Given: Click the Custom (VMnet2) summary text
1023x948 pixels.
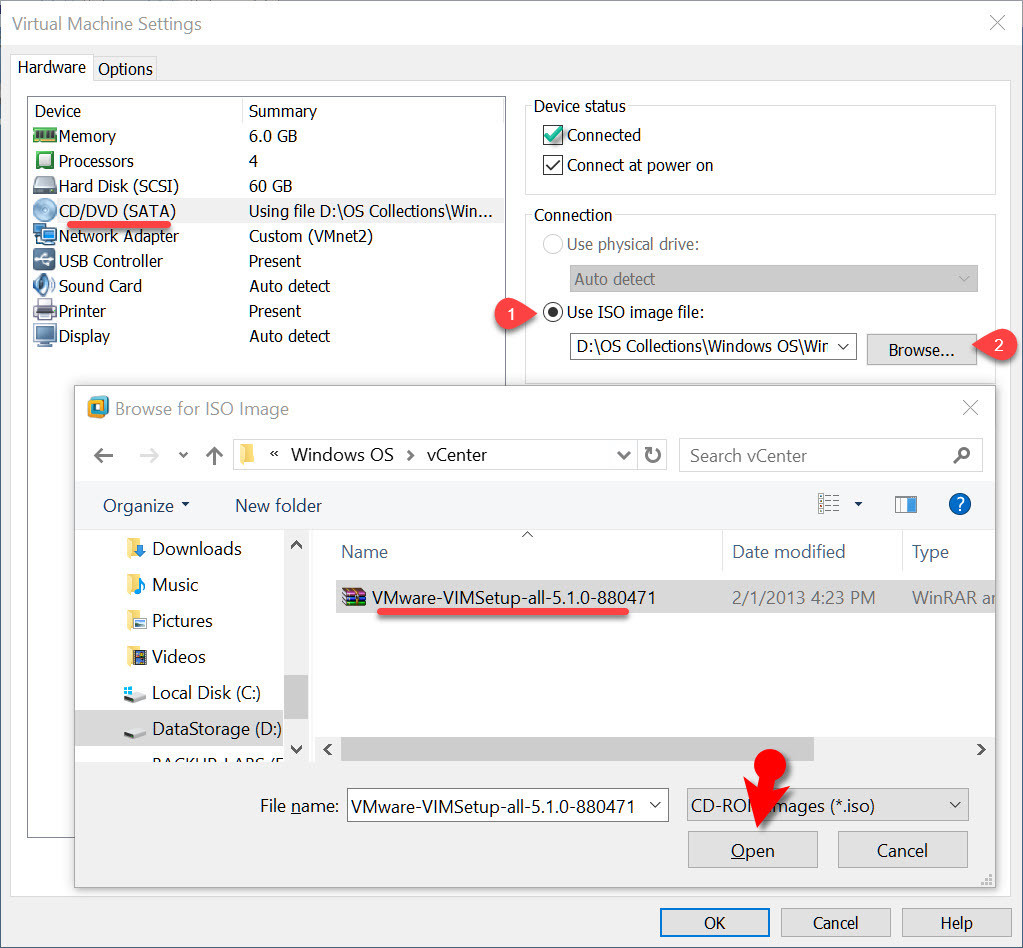Looking at the screenshot, I should pos(311,236).
